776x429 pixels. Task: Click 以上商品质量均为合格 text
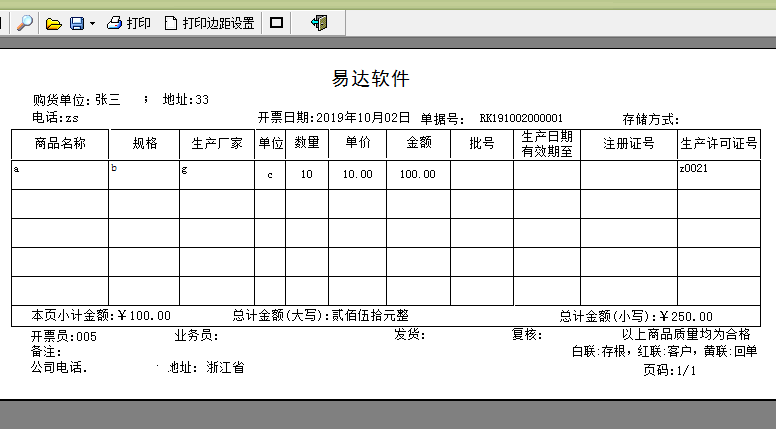point(686,334)
